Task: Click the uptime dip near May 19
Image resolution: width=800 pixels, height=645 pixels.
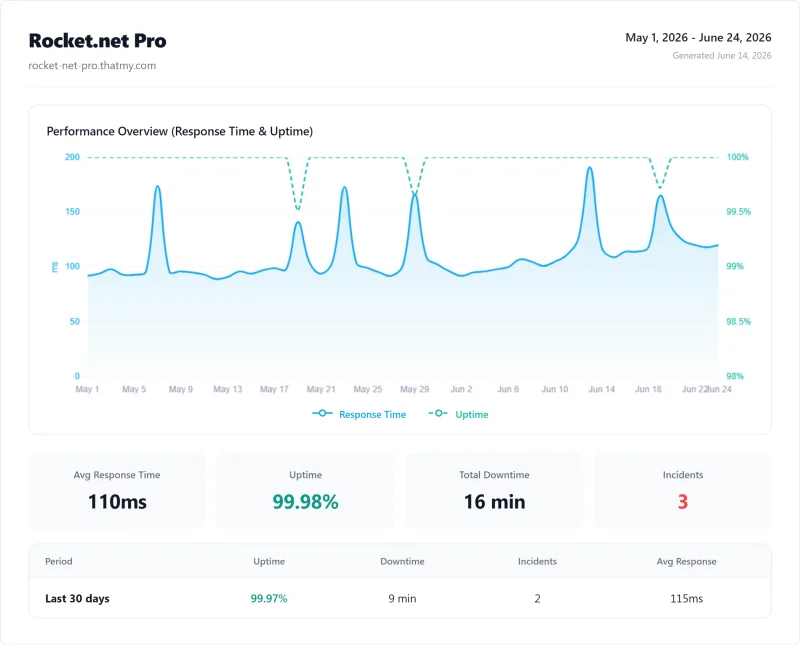Action: (x=298, y=209)
